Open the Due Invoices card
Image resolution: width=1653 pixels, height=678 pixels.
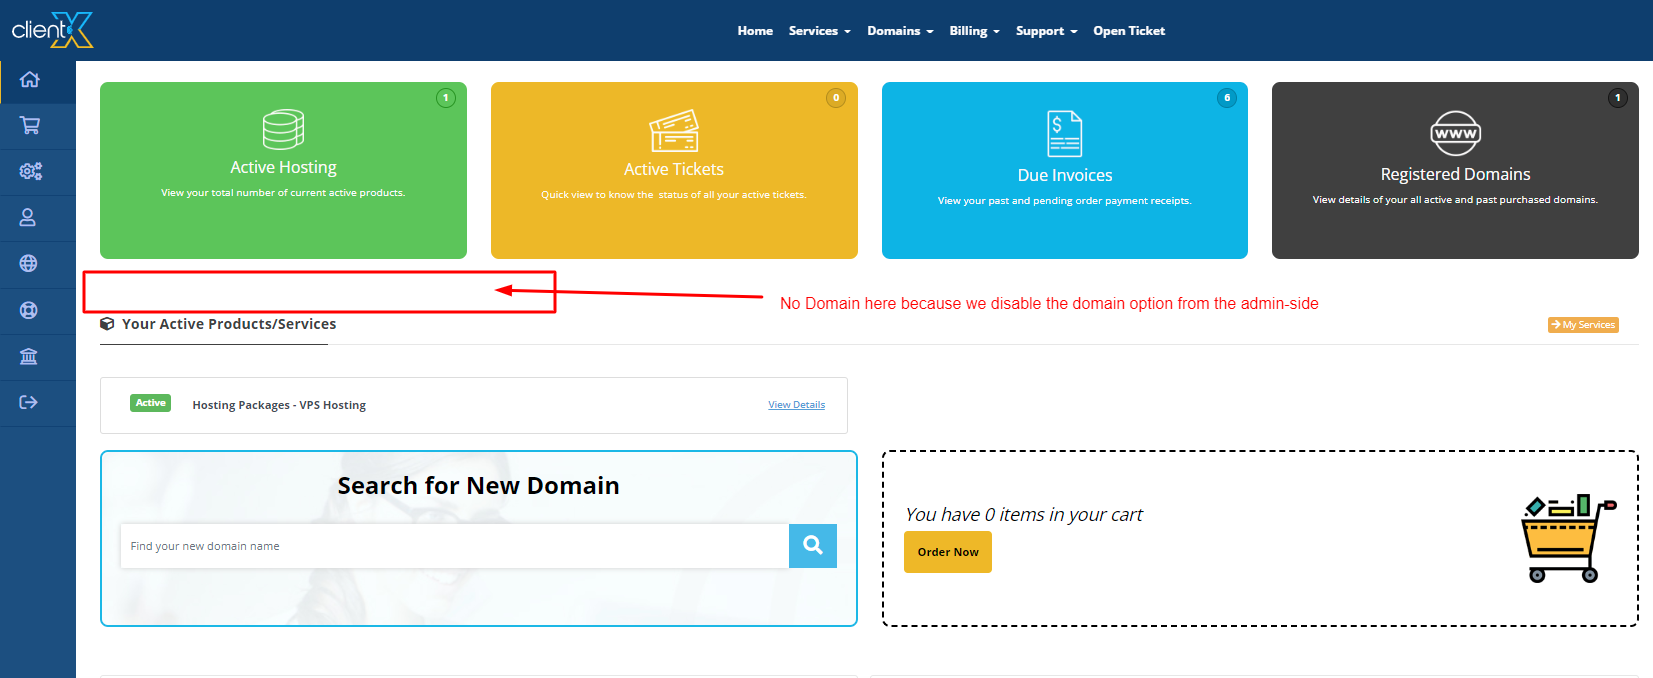(x=1064, y=170)
